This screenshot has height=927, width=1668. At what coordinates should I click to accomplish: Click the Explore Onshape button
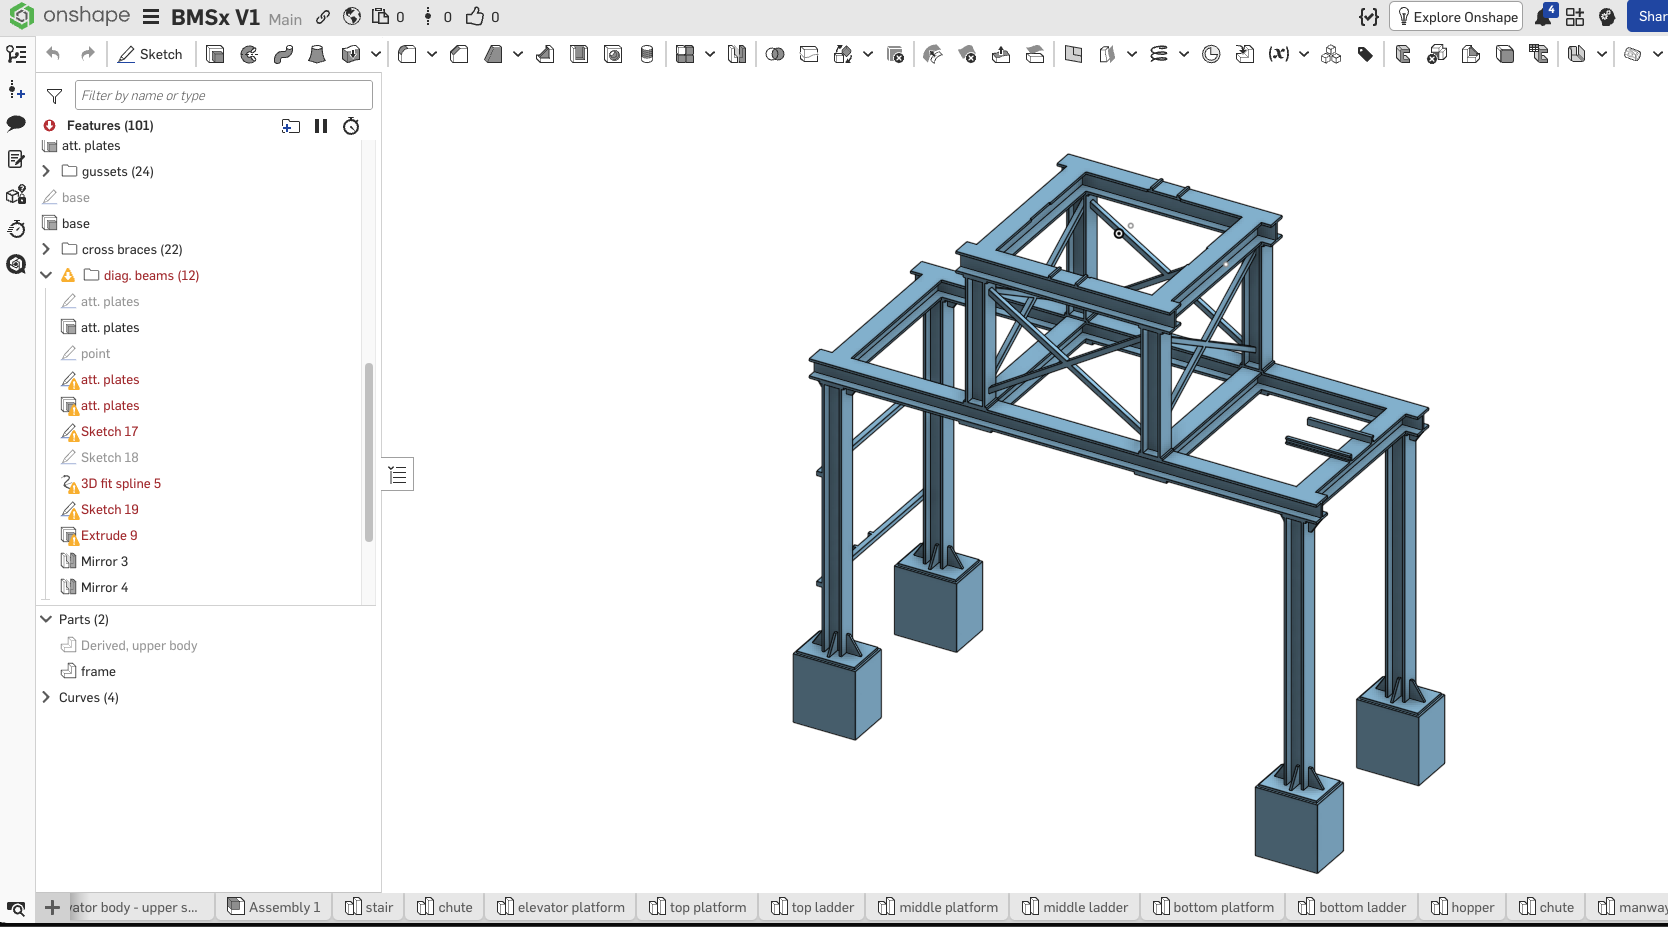[1456, 17]
